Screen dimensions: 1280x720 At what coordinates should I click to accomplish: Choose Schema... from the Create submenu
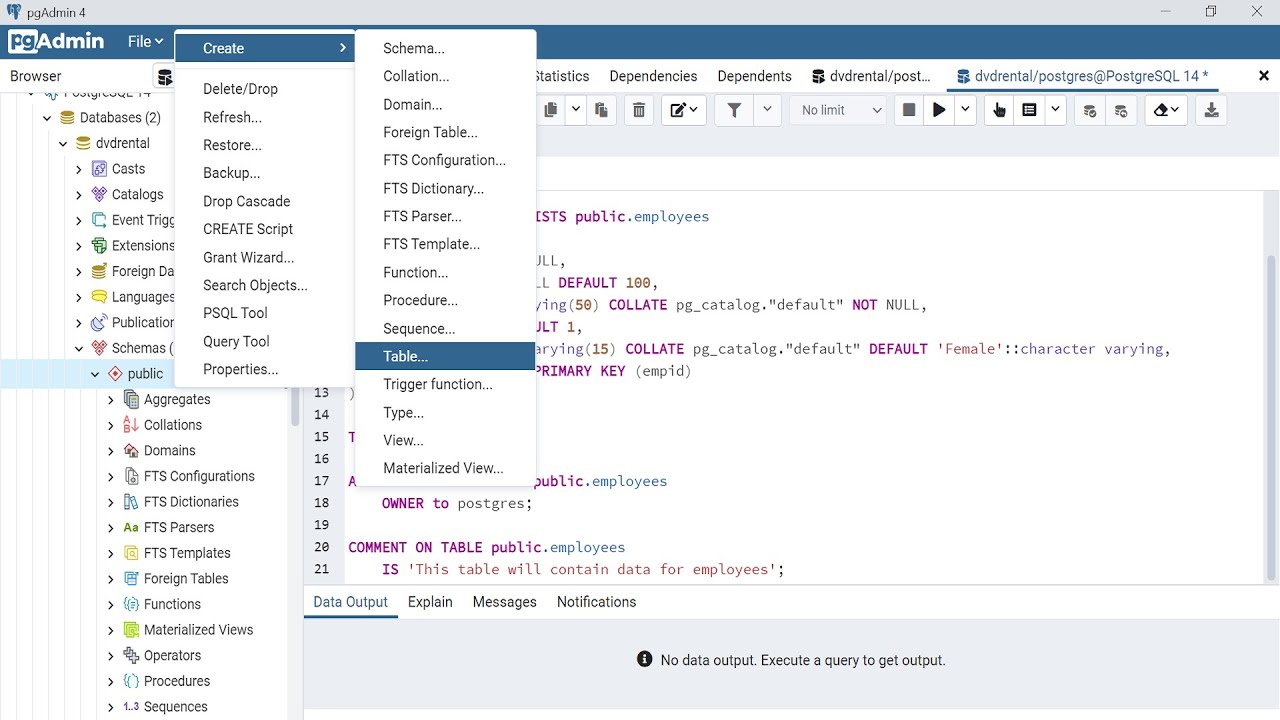(x=445, y=48)
